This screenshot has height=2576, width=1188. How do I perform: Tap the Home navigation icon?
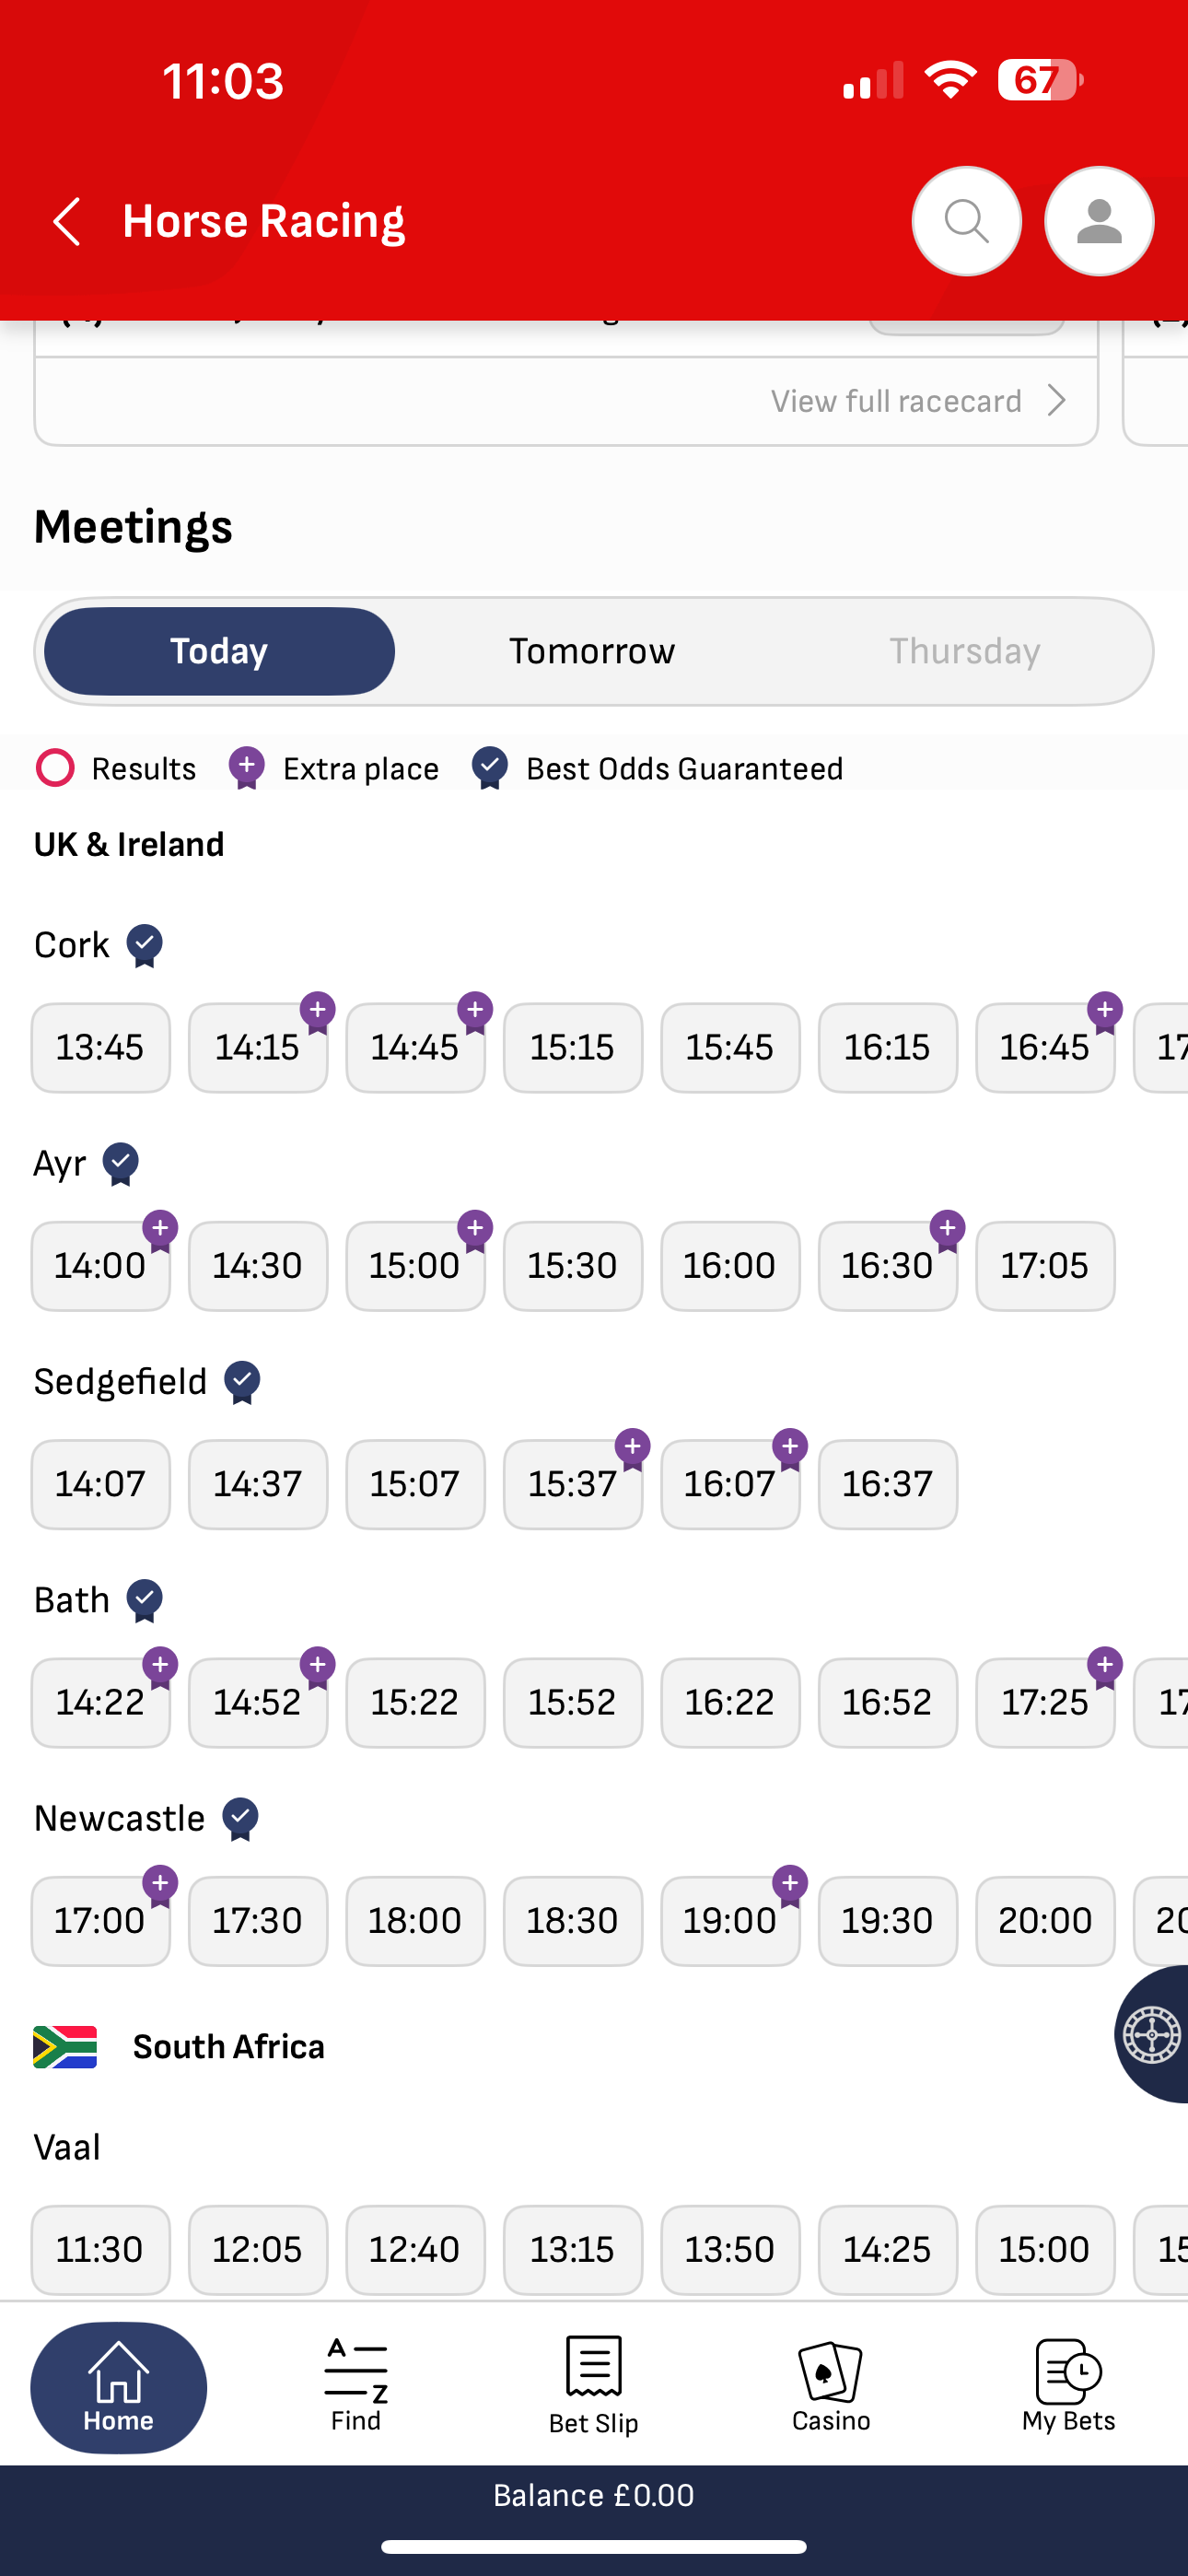coord(119,2386)
